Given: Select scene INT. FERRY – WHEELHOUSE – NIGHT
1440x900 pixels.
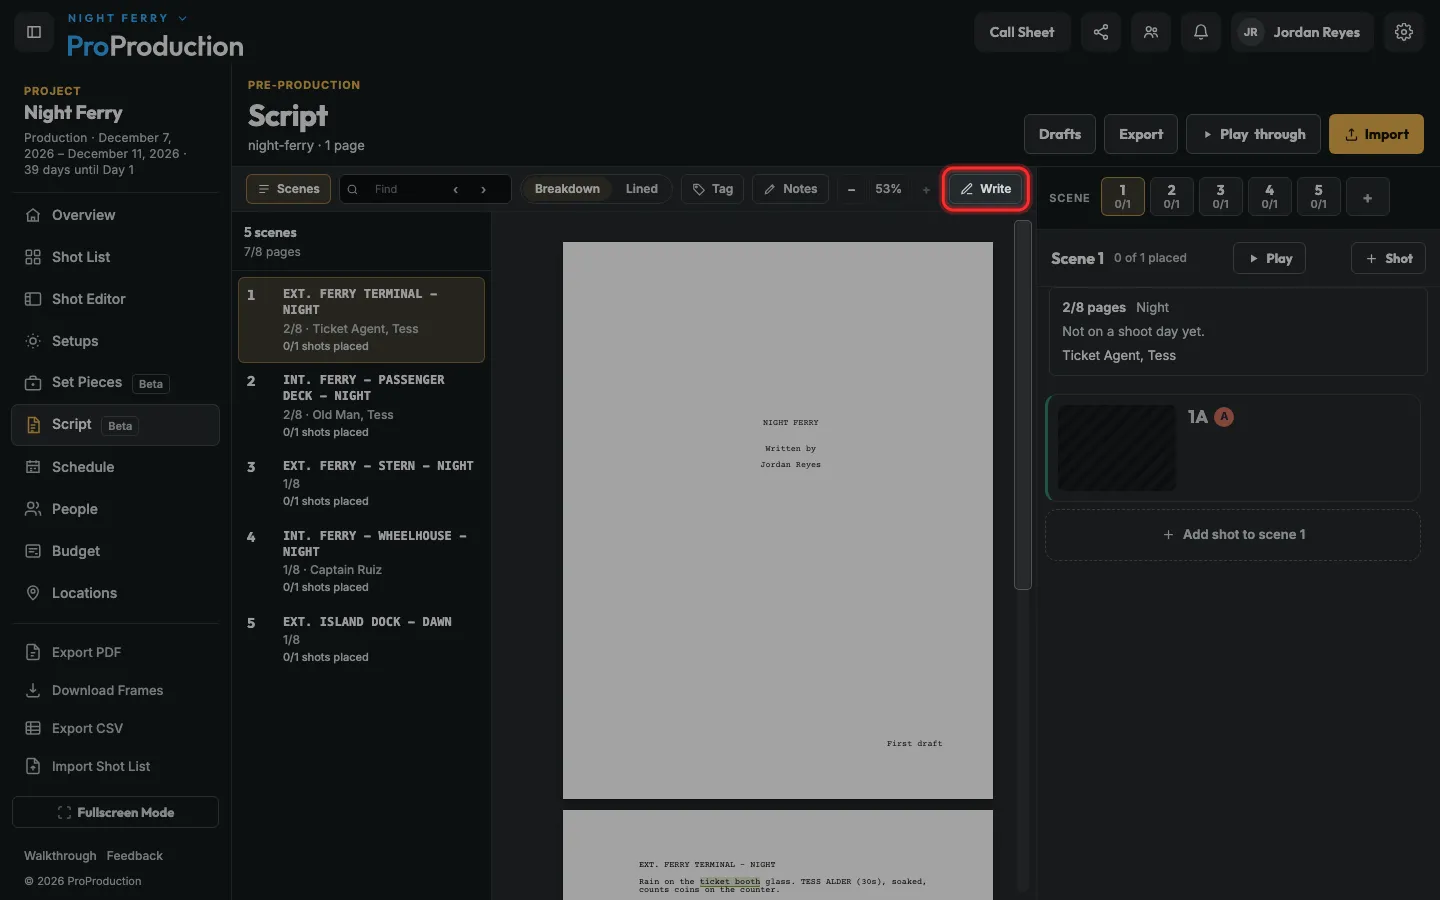Looking at the screenshot, I should click(x=361, y=561).
